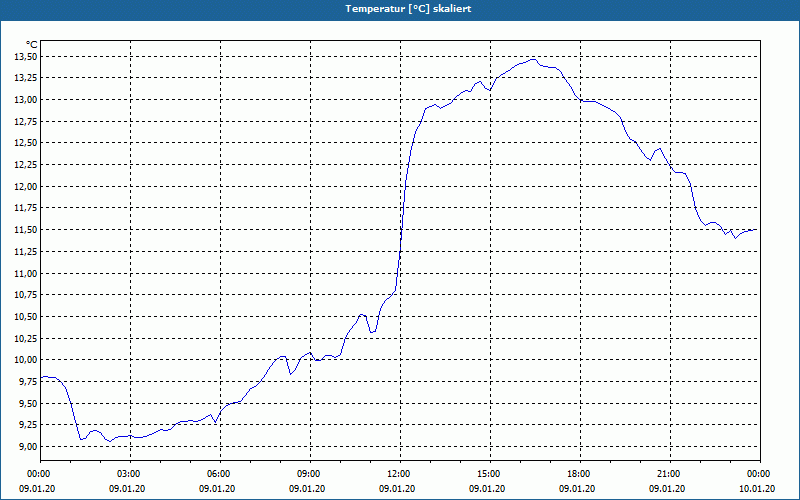This screenshot has height=500, width=800.
Task: Click the 00:00 time label above 09.01.20
Action: (x=37, y=474)
